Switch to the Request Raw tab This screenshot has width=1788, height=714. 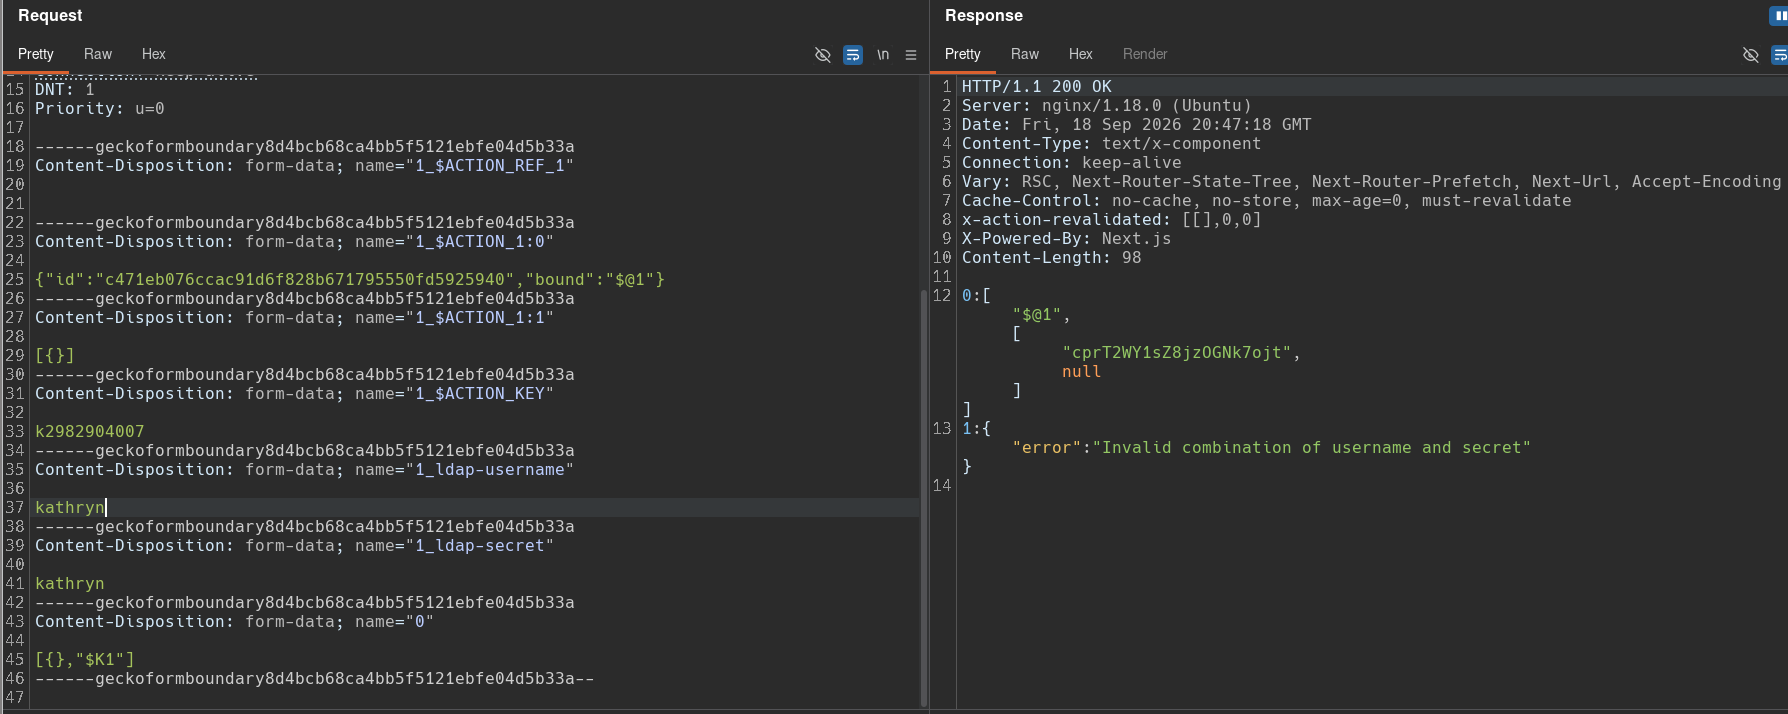[98, 54]
